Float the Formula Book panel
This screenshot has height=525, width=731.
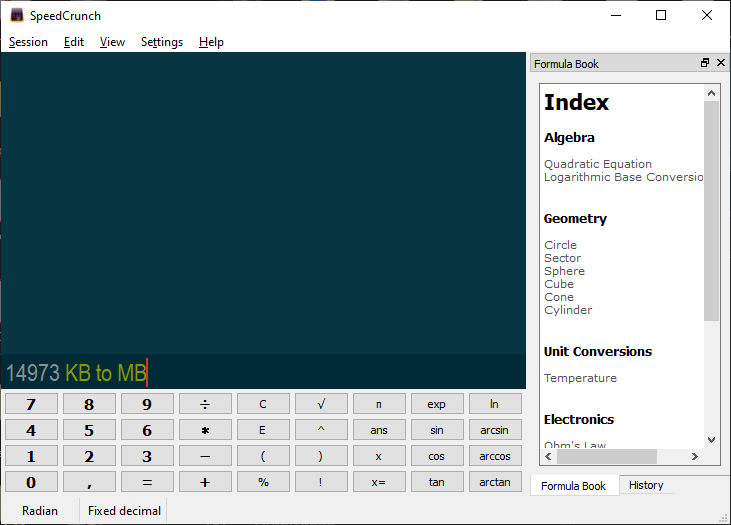(x=705, y=62)
